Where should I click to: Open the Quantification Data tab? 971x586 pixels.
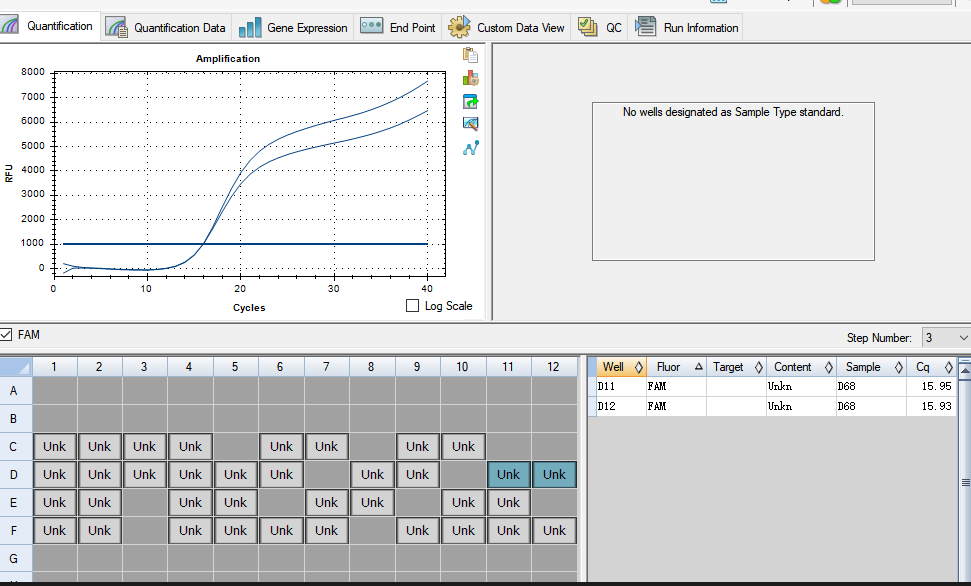tap(166, 27)
